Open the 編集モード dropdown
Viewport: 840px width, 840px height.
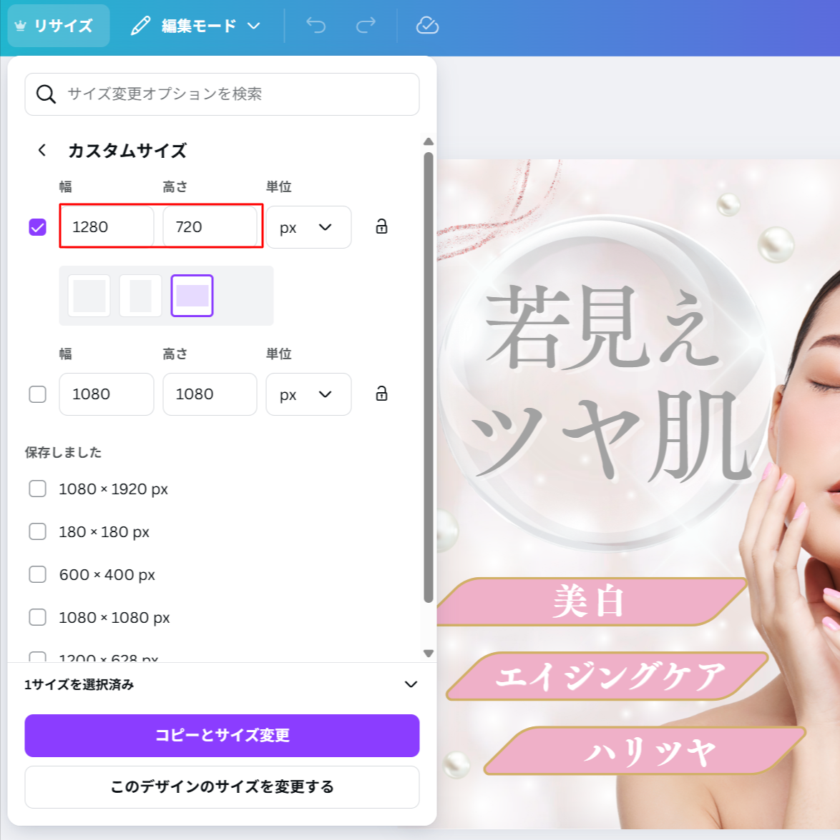(x=196, y=26)
